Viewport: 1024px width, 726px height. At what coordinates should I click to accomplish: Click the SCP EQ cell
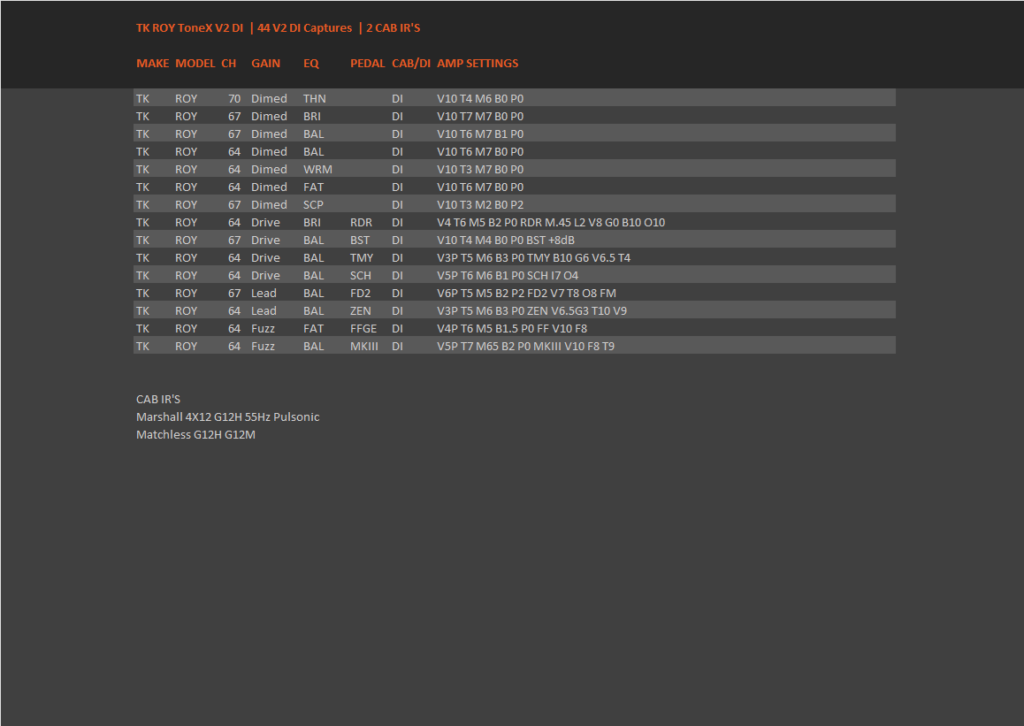point(313,204)
